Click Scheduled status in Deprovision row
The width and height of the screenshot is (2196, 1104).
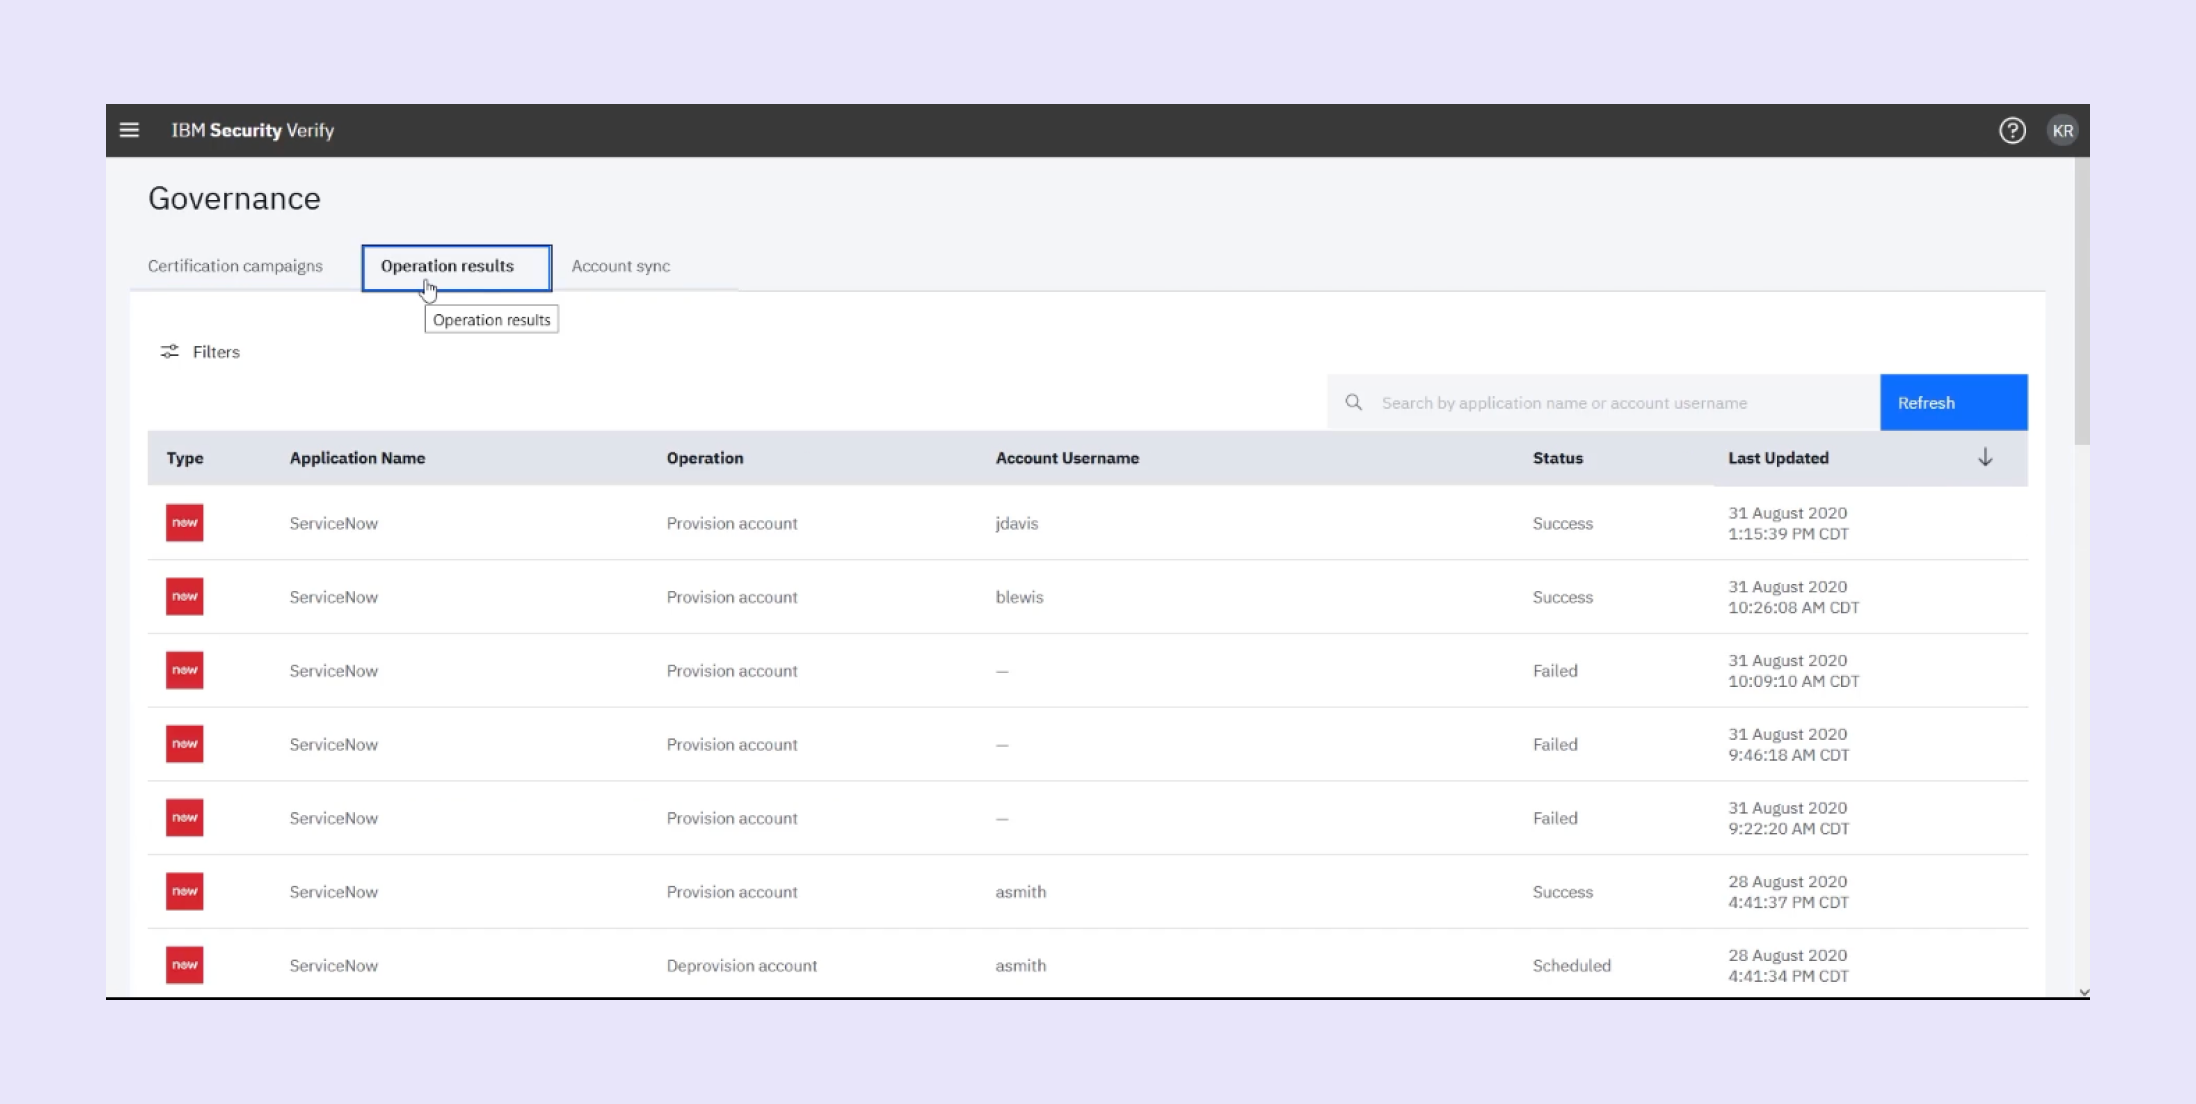coord(1571,965)
